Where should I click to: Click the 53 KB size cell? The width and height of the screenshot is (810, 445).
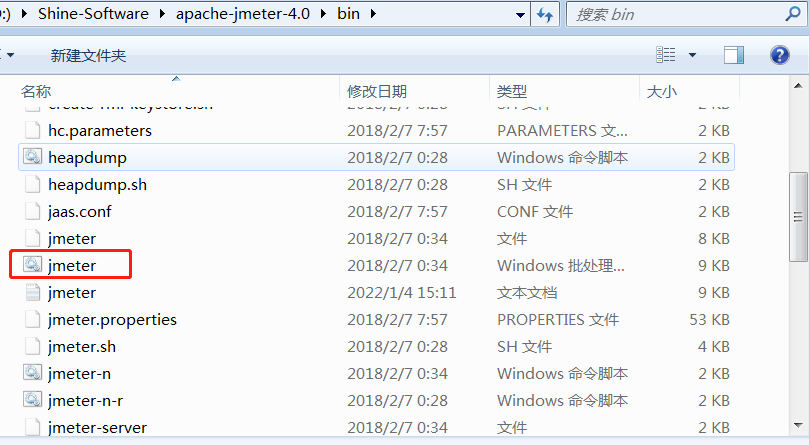(709, 319)
